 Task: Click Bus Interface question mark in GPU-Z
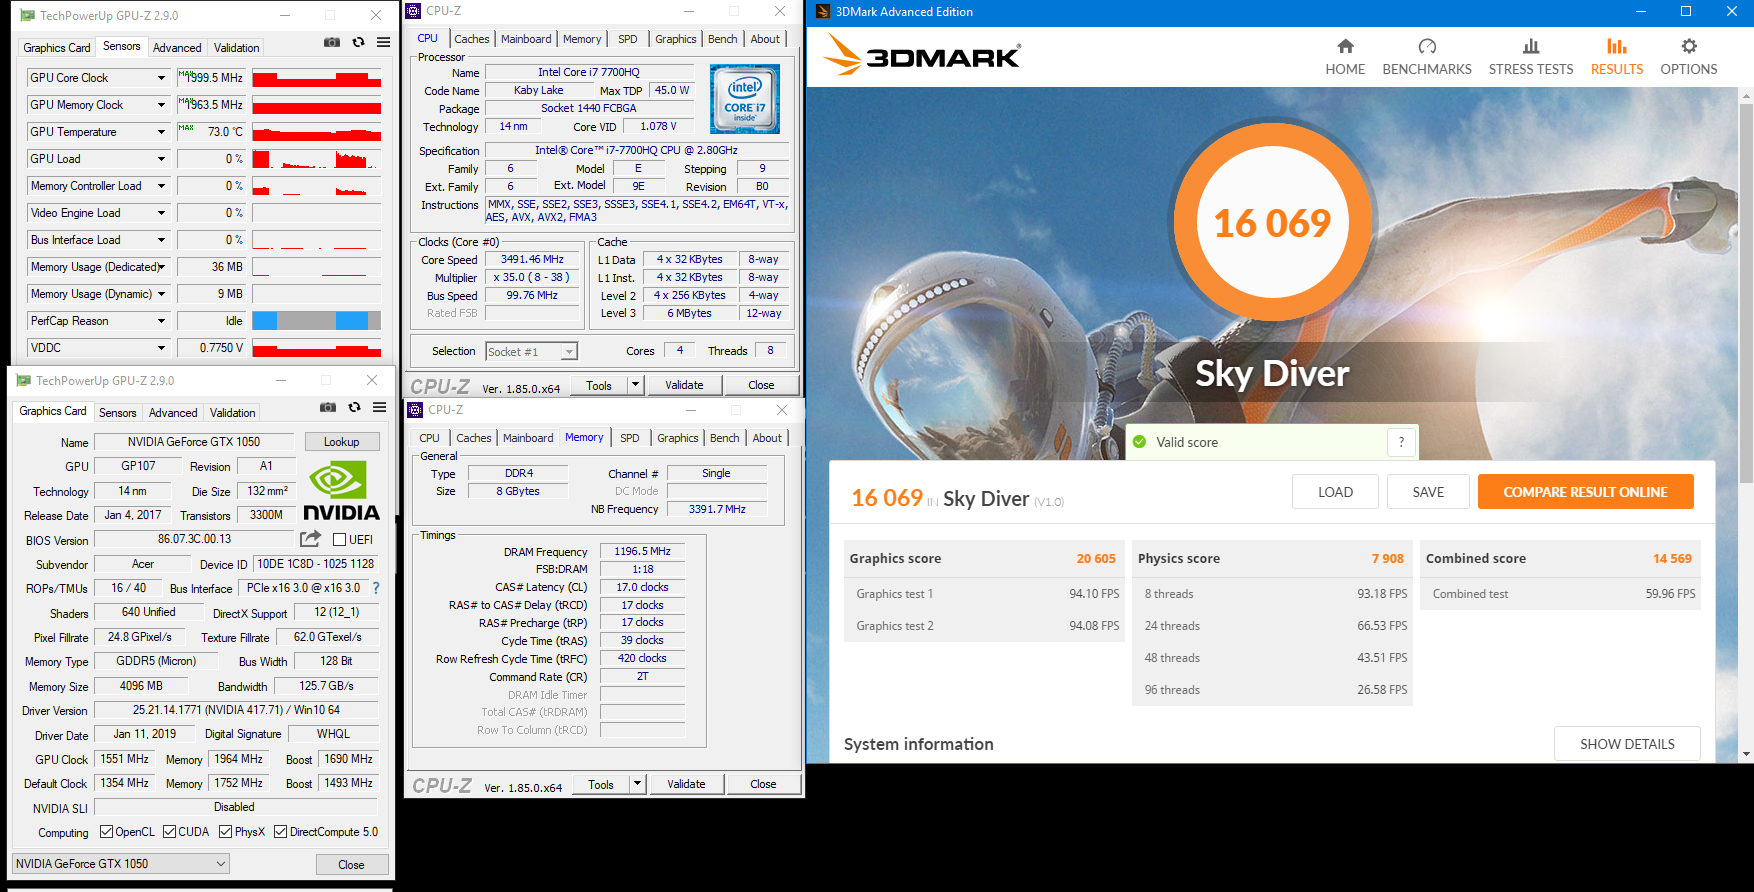376,588
